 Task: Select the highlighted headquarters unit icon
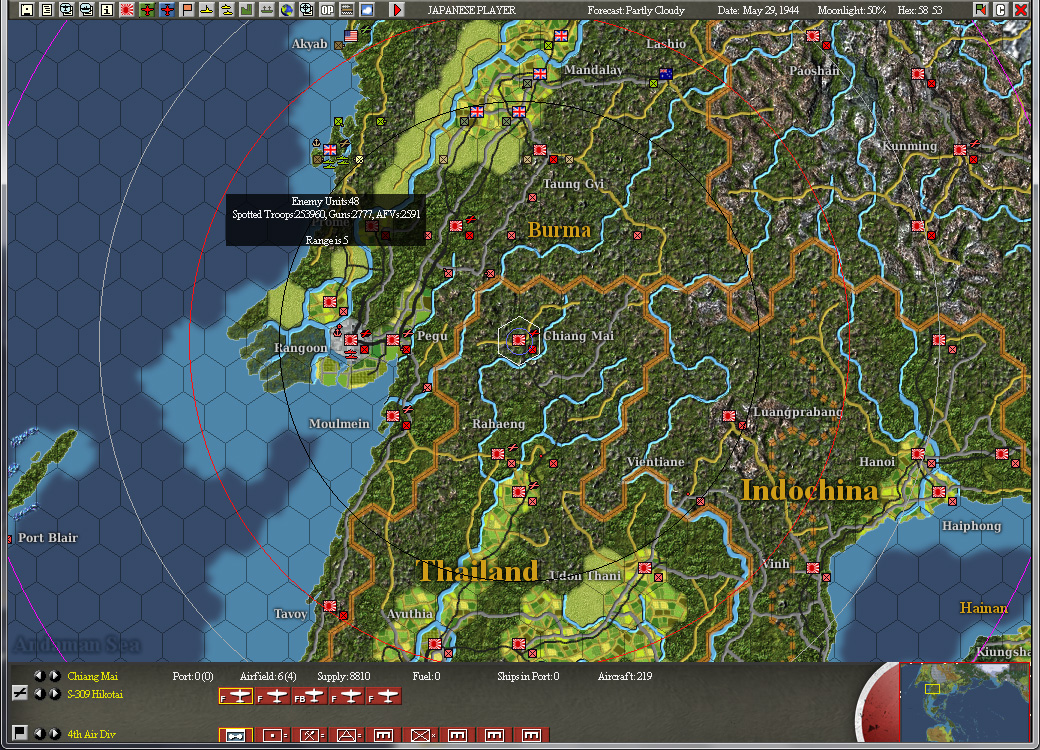(236, 735)
